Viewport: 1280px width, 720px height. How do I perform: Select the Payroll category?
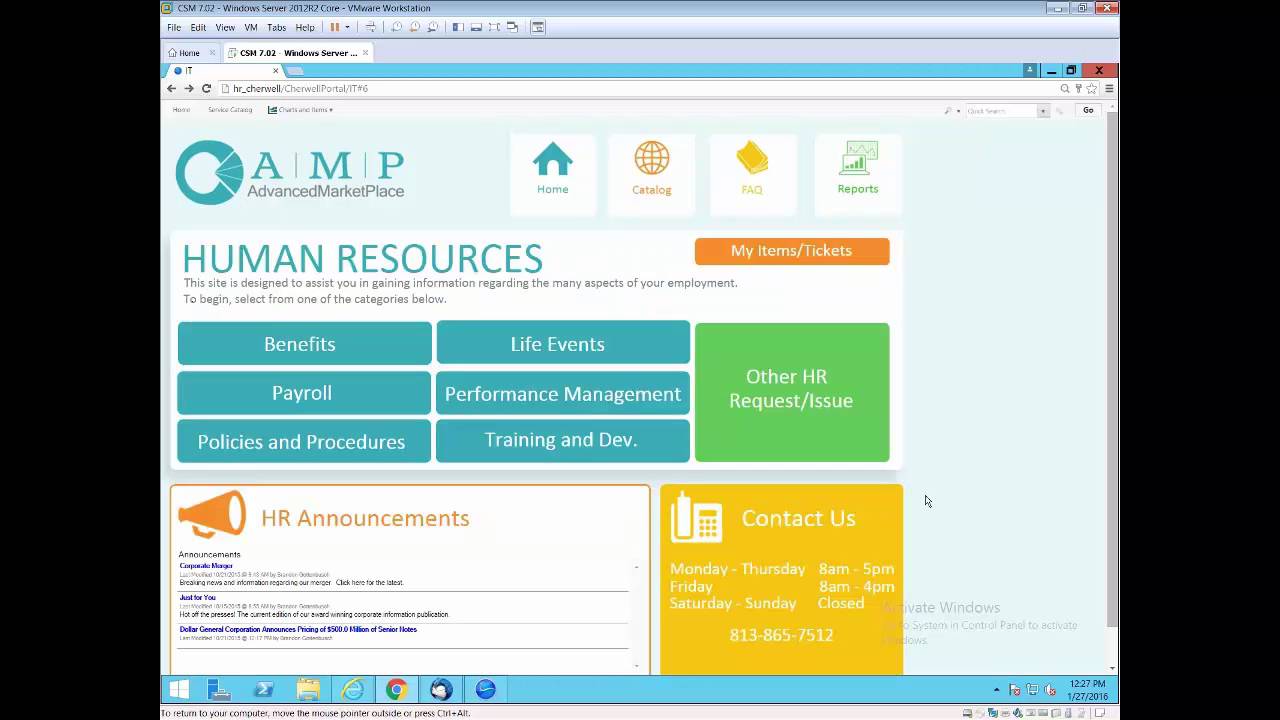(304, 393)
